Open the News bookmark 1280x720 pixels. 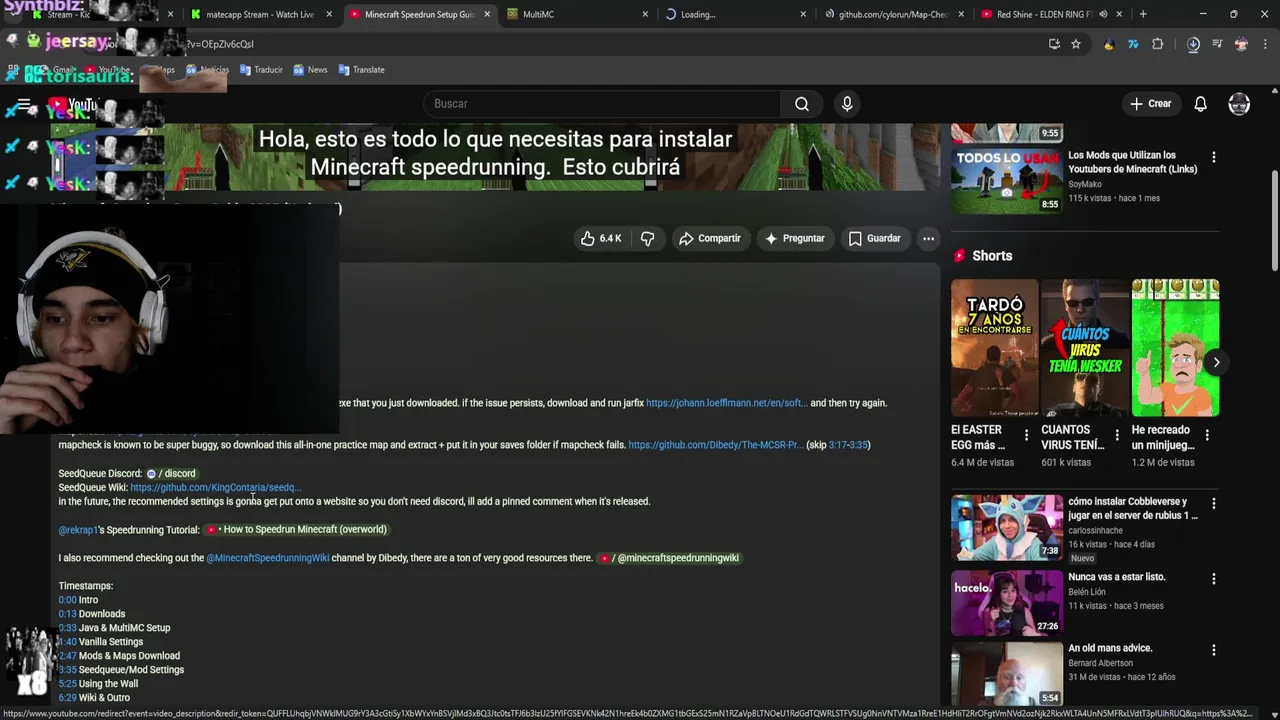point(309,70)
